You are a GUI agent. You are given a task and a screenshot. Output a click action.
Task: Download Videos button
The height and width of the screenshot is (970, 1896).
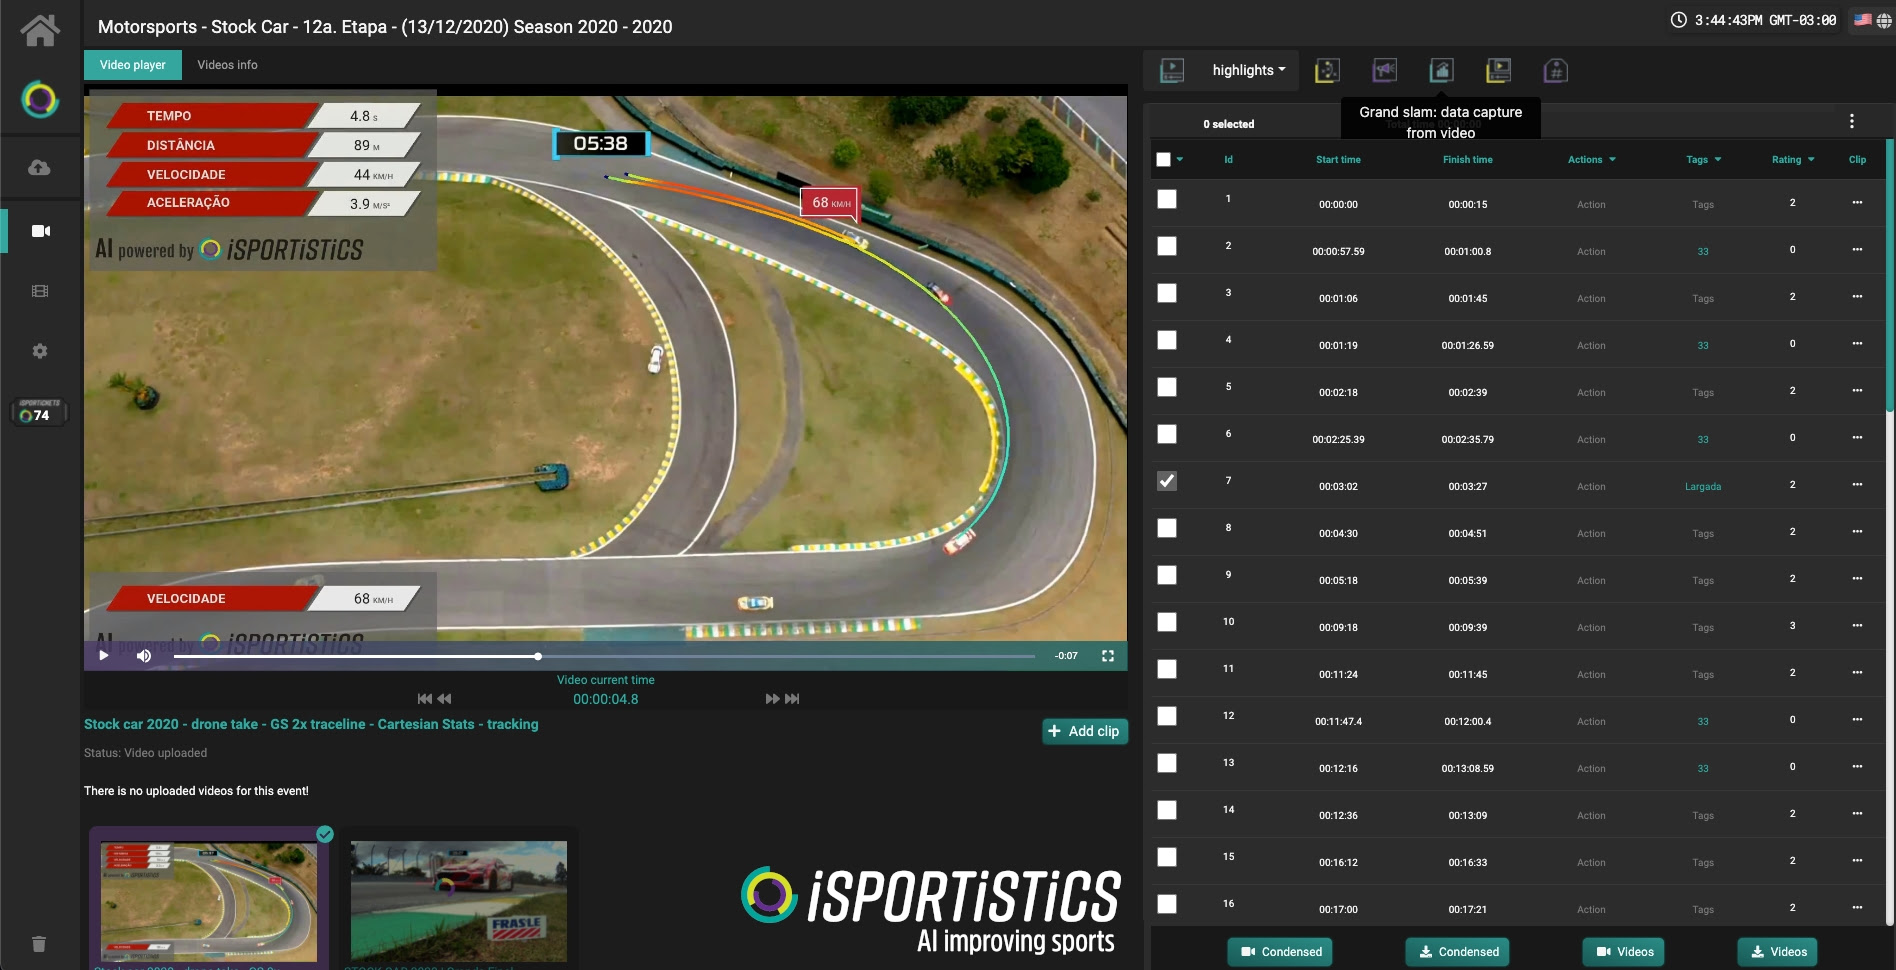click(x=1779, y=951)
